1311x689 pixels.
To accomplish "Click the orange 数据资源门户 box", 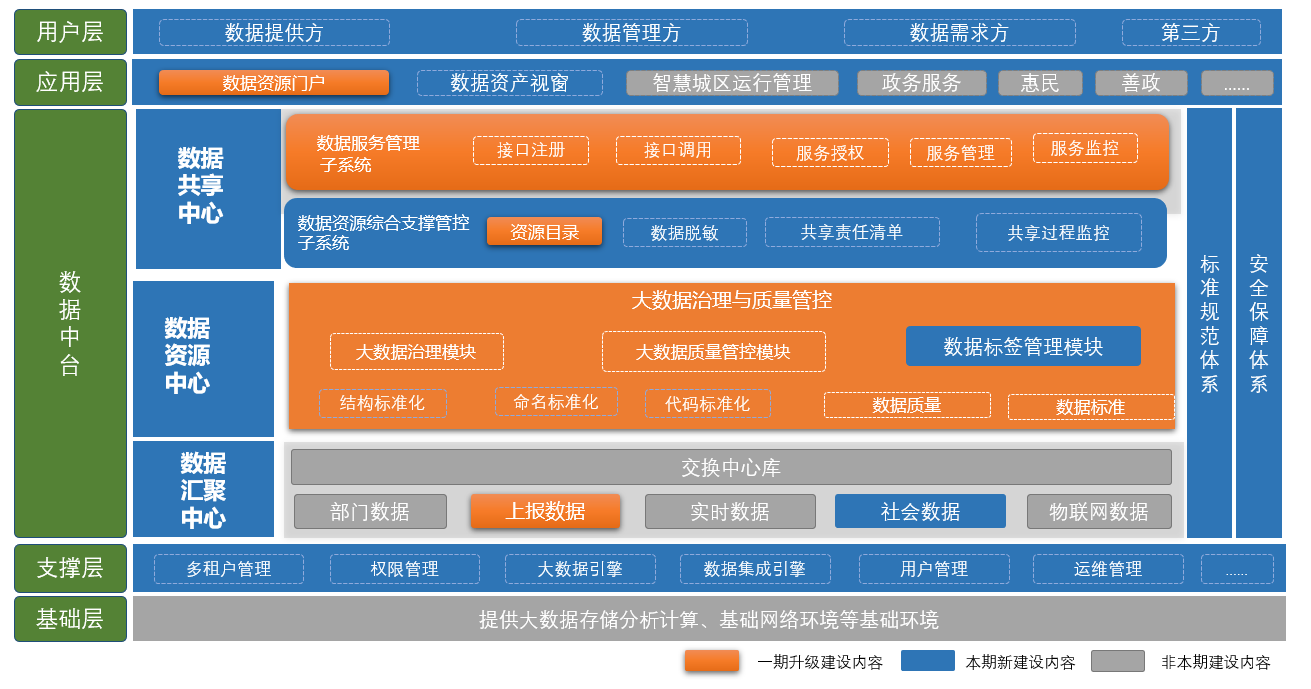I will (273, 83).
